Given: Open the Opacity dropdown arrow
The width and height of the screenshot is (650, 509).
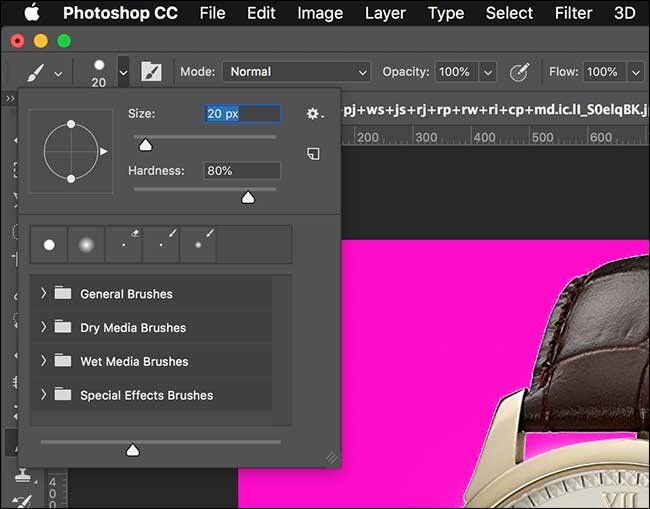Looking at the screenshot, I should click(488, 73).
